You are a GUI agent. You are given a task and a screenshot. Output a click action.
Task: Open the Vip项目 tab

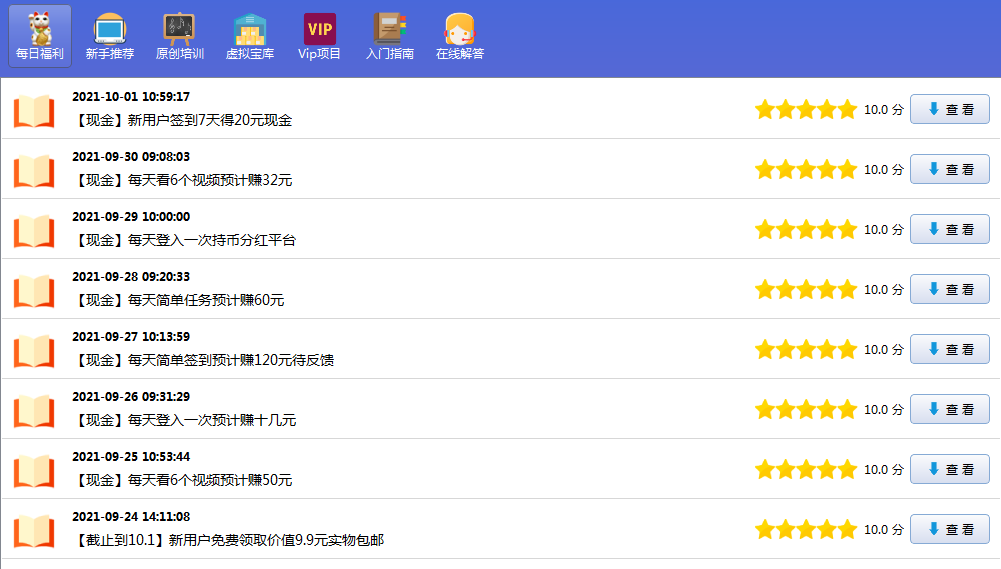click(x=319, y=36)
